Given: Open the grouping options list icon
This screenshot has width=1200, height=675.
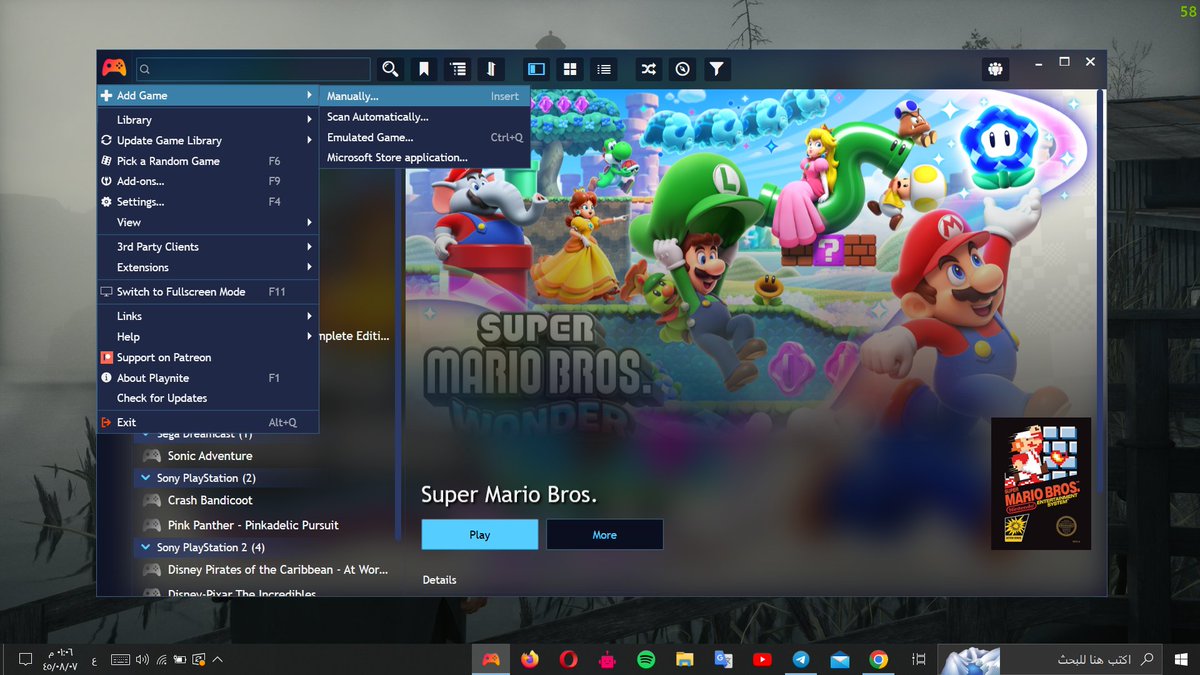Looking at the screenshot, I should 458,69.
